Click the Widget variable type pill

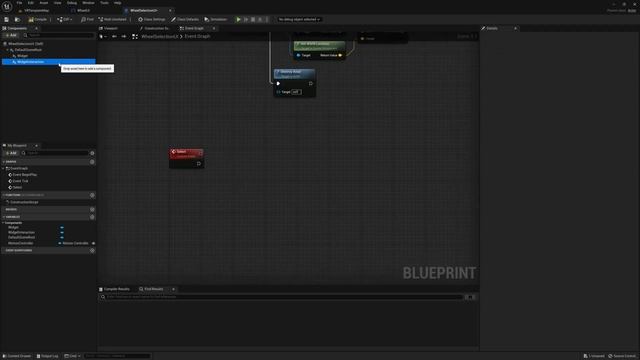tap(62, 227)
